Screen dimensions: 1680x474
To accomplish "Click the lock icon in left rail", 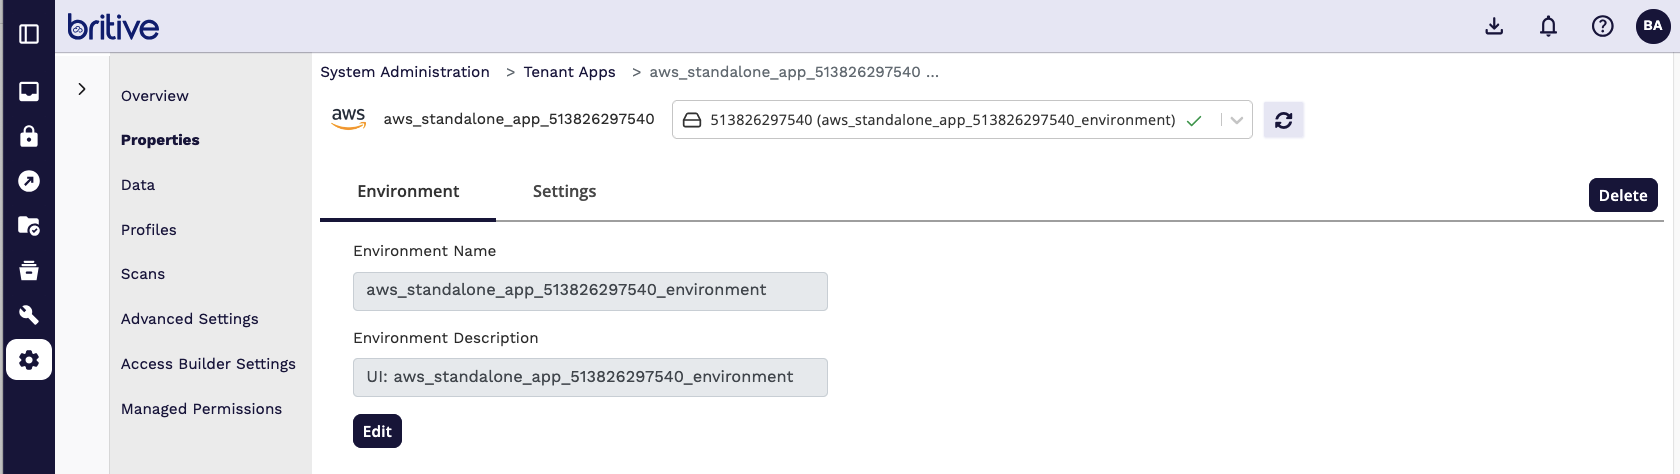I will coord(29,136).
